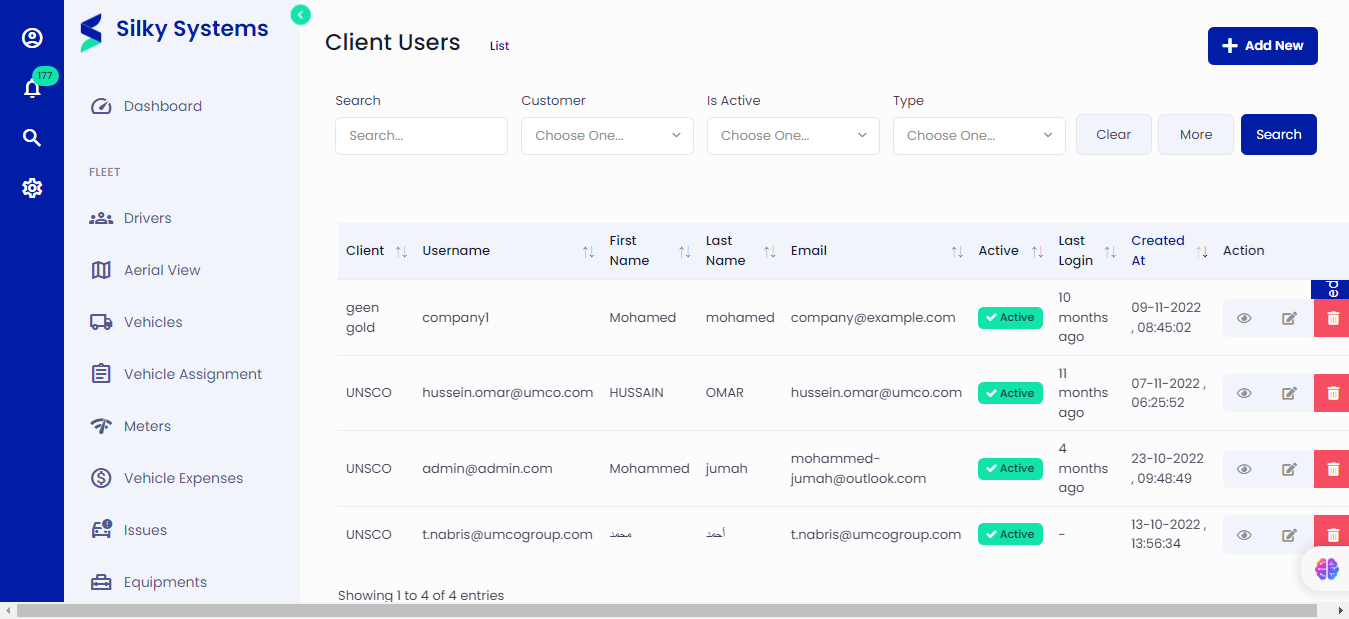Open the Type filter dropdown
Screen dimensions: 1349x619
(x=978, y=135)
